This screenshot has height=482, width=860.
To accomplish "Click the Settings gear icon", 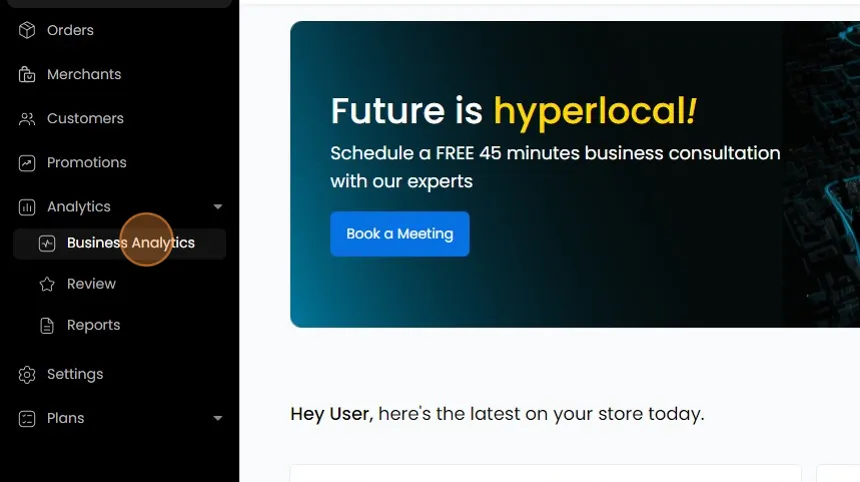I will pos(27,375).
